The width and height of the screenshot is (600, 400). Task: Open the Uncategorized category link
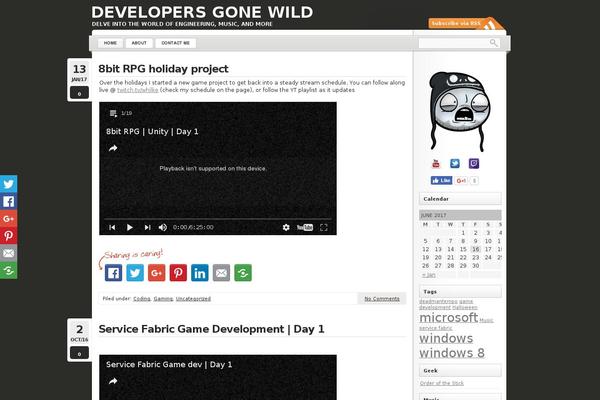pos(193,299)
